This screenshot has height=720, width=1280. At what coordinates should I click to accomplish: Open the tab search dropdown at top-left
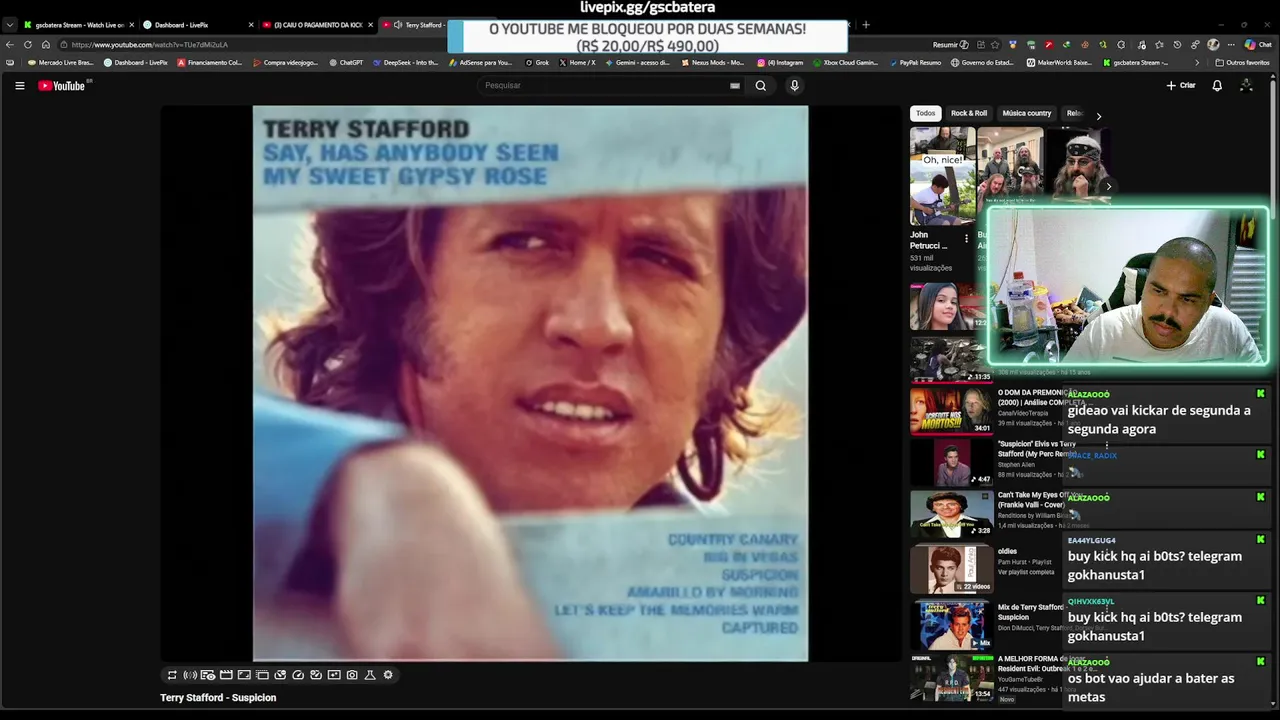(9, 25)
